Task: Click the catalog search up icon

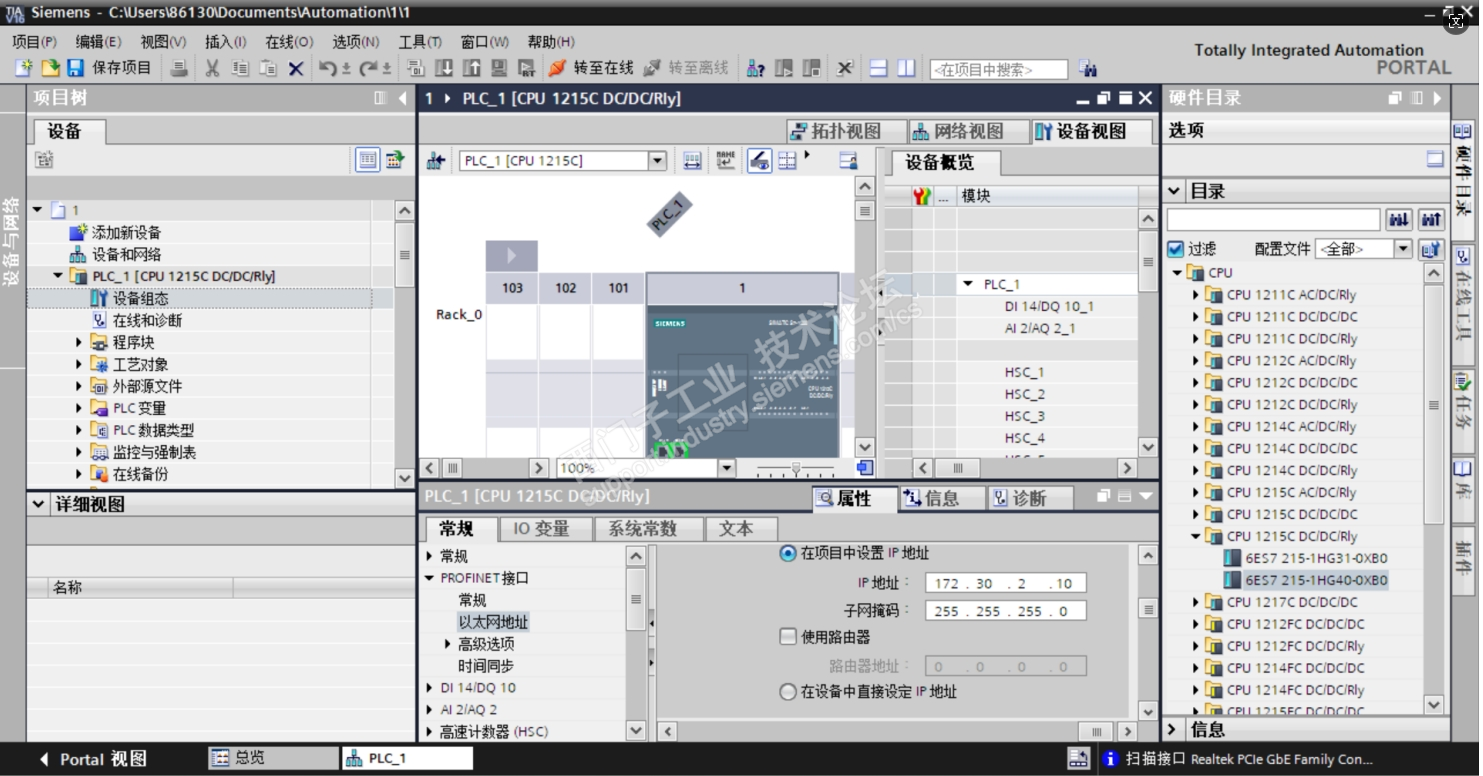Action: (1431, 220)
